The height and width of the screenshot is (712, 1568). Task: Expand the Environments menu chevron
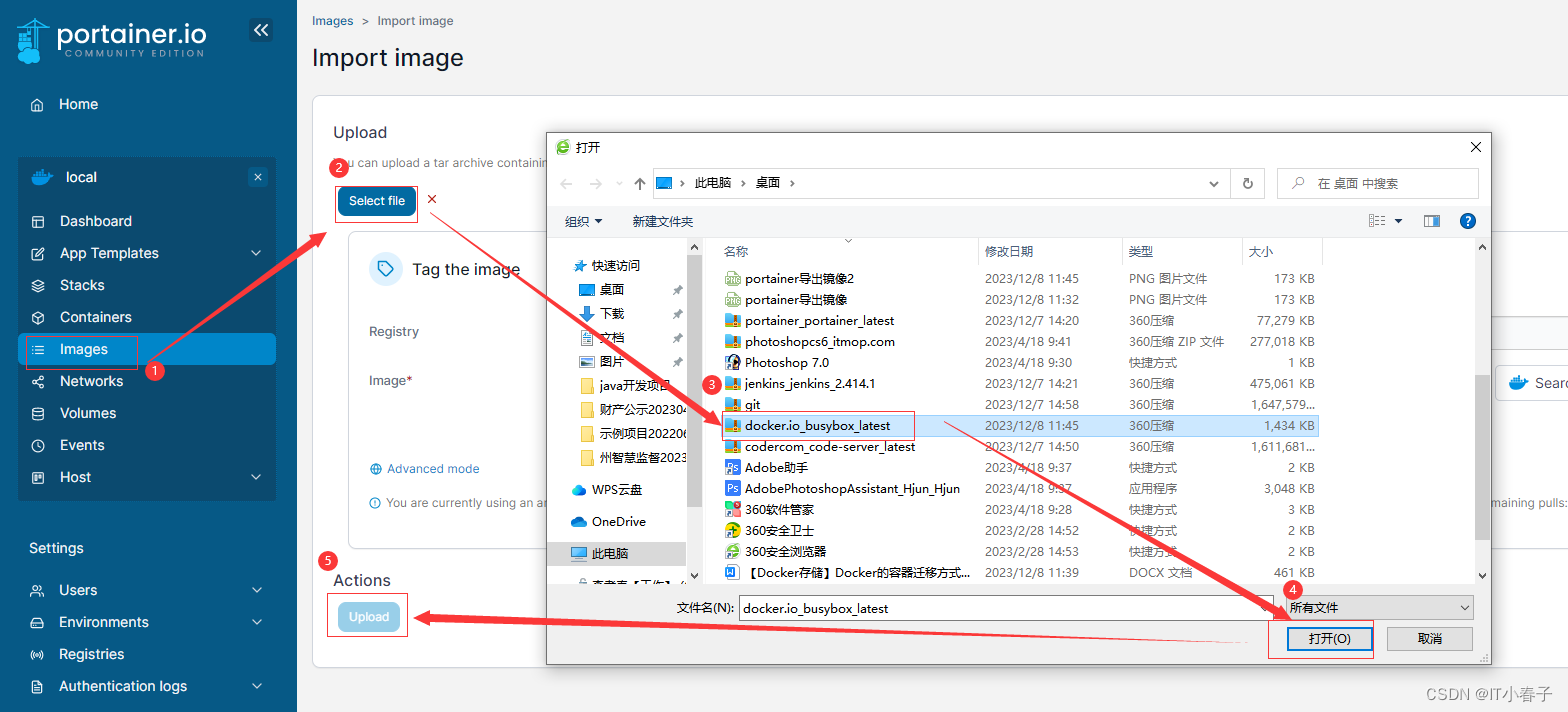[256, 622]
